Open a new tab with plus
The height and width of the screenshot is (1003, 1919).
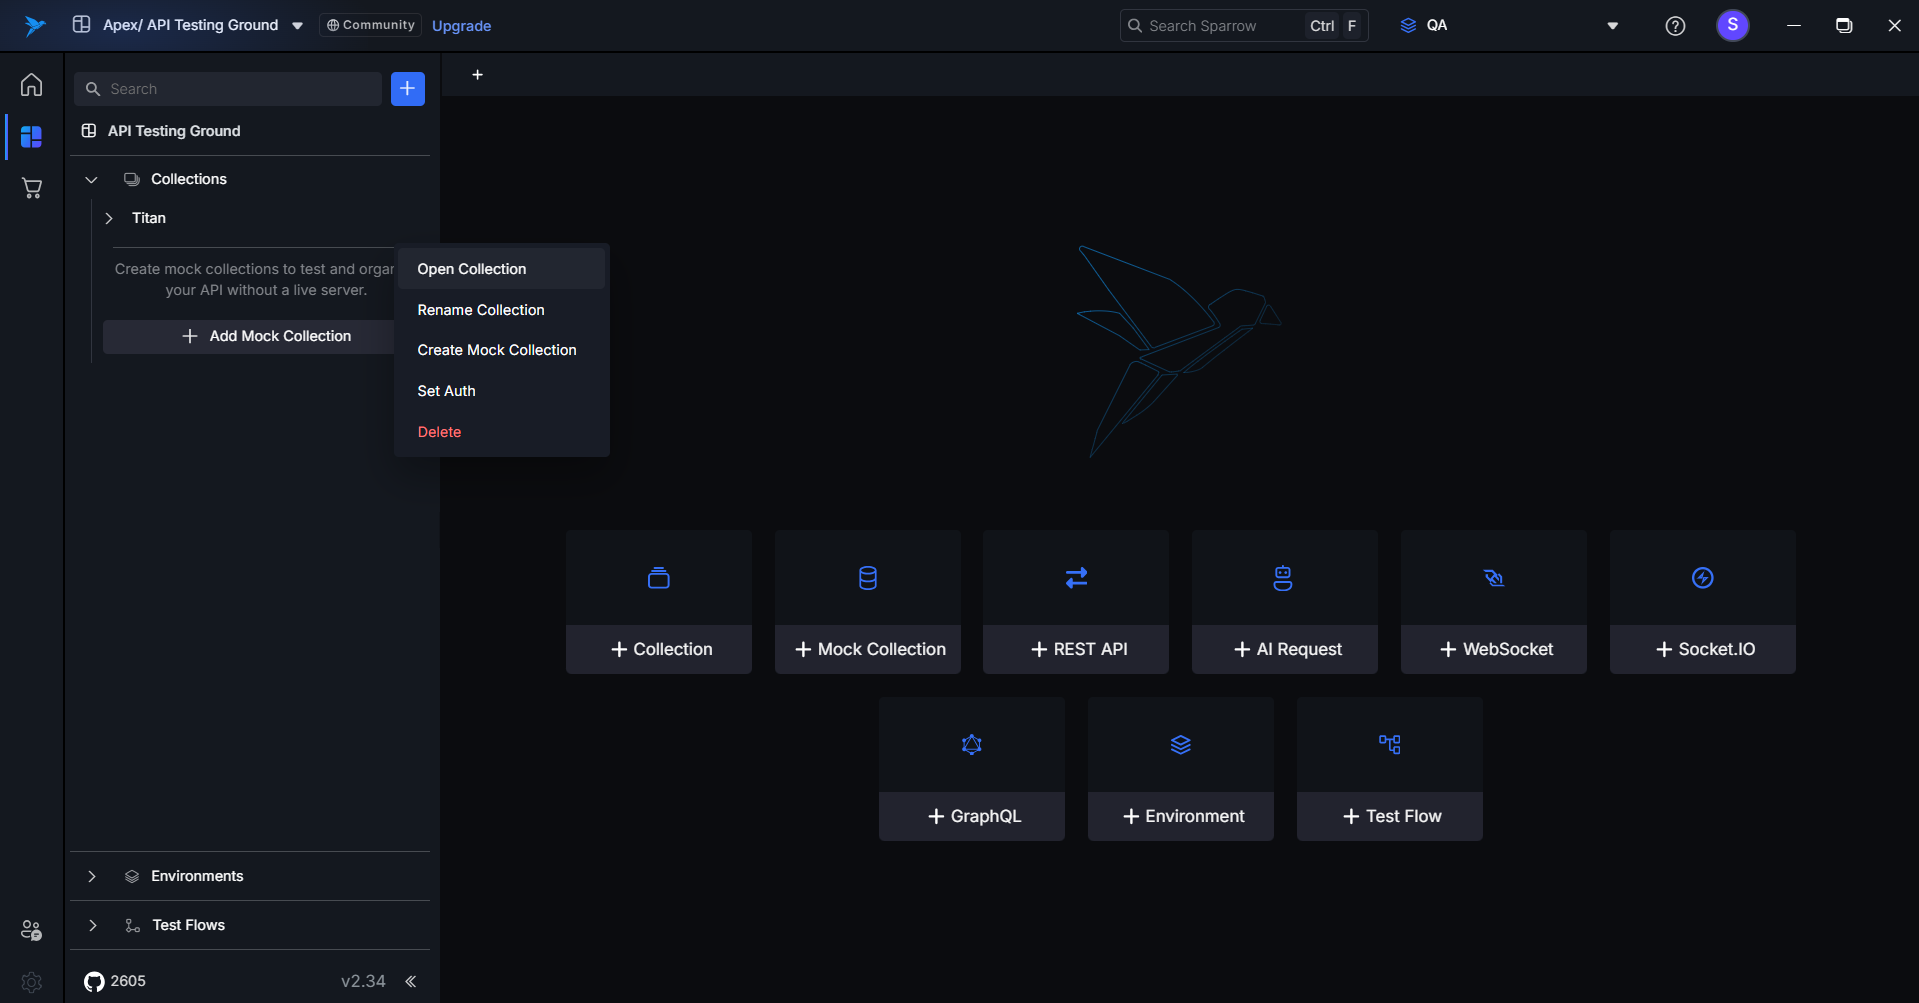[x=478, y=75]
